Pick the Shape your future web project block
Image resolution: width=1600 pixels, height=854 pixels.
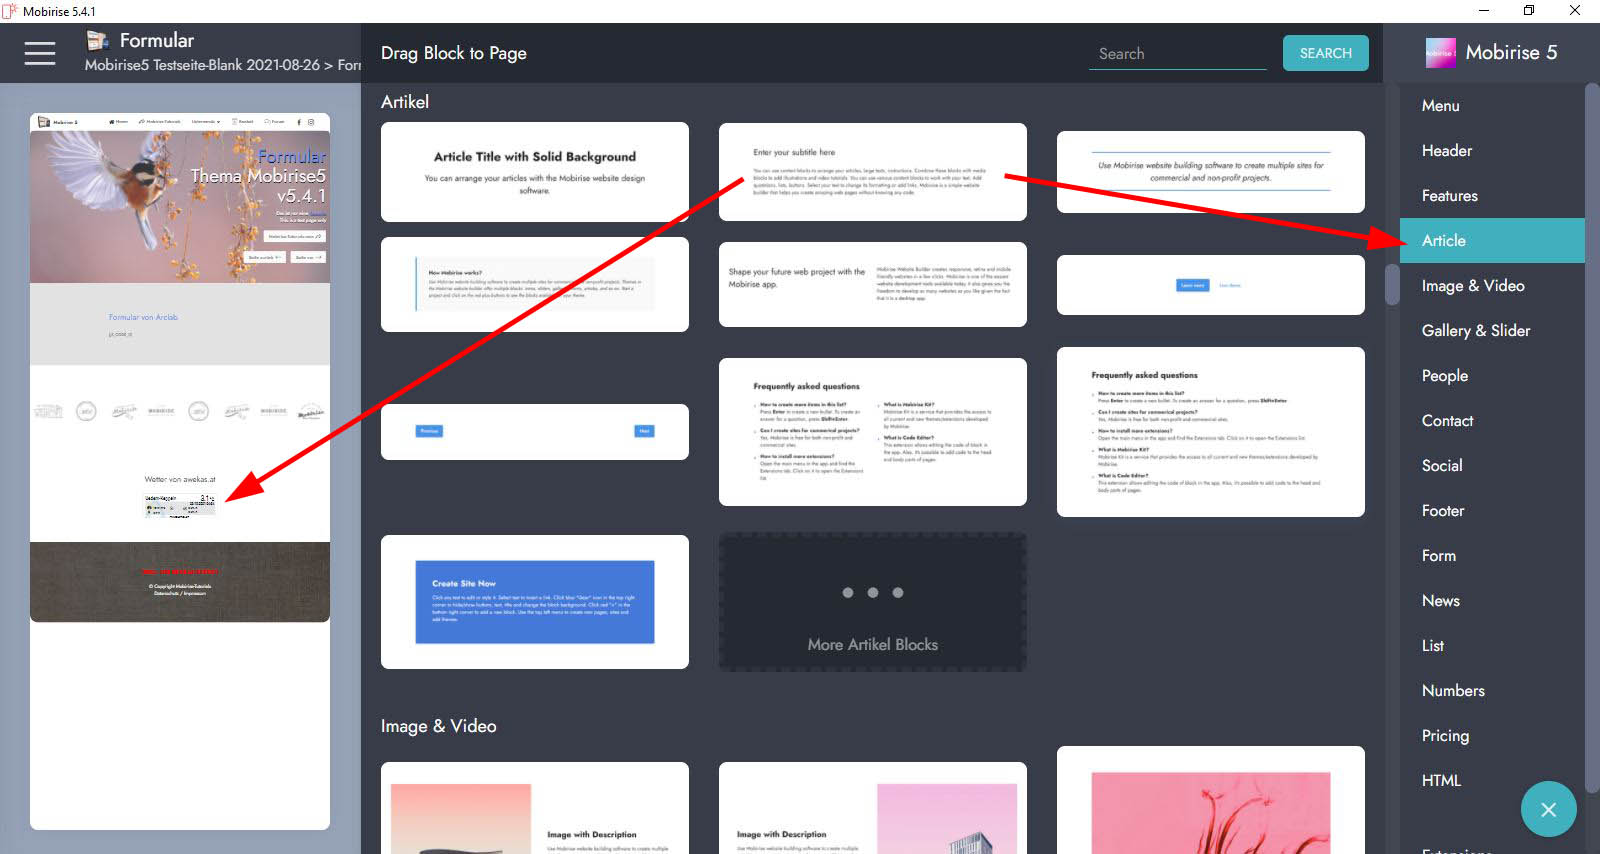(x=872, y=284)
